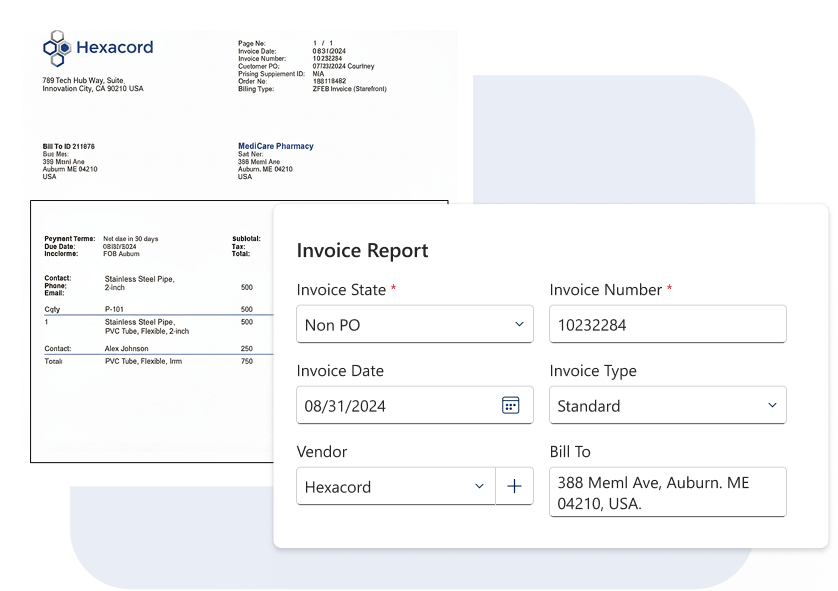Click the Invoice Number field containing 10232284
This screenshot has height=591, width=838.
point(667,324)
